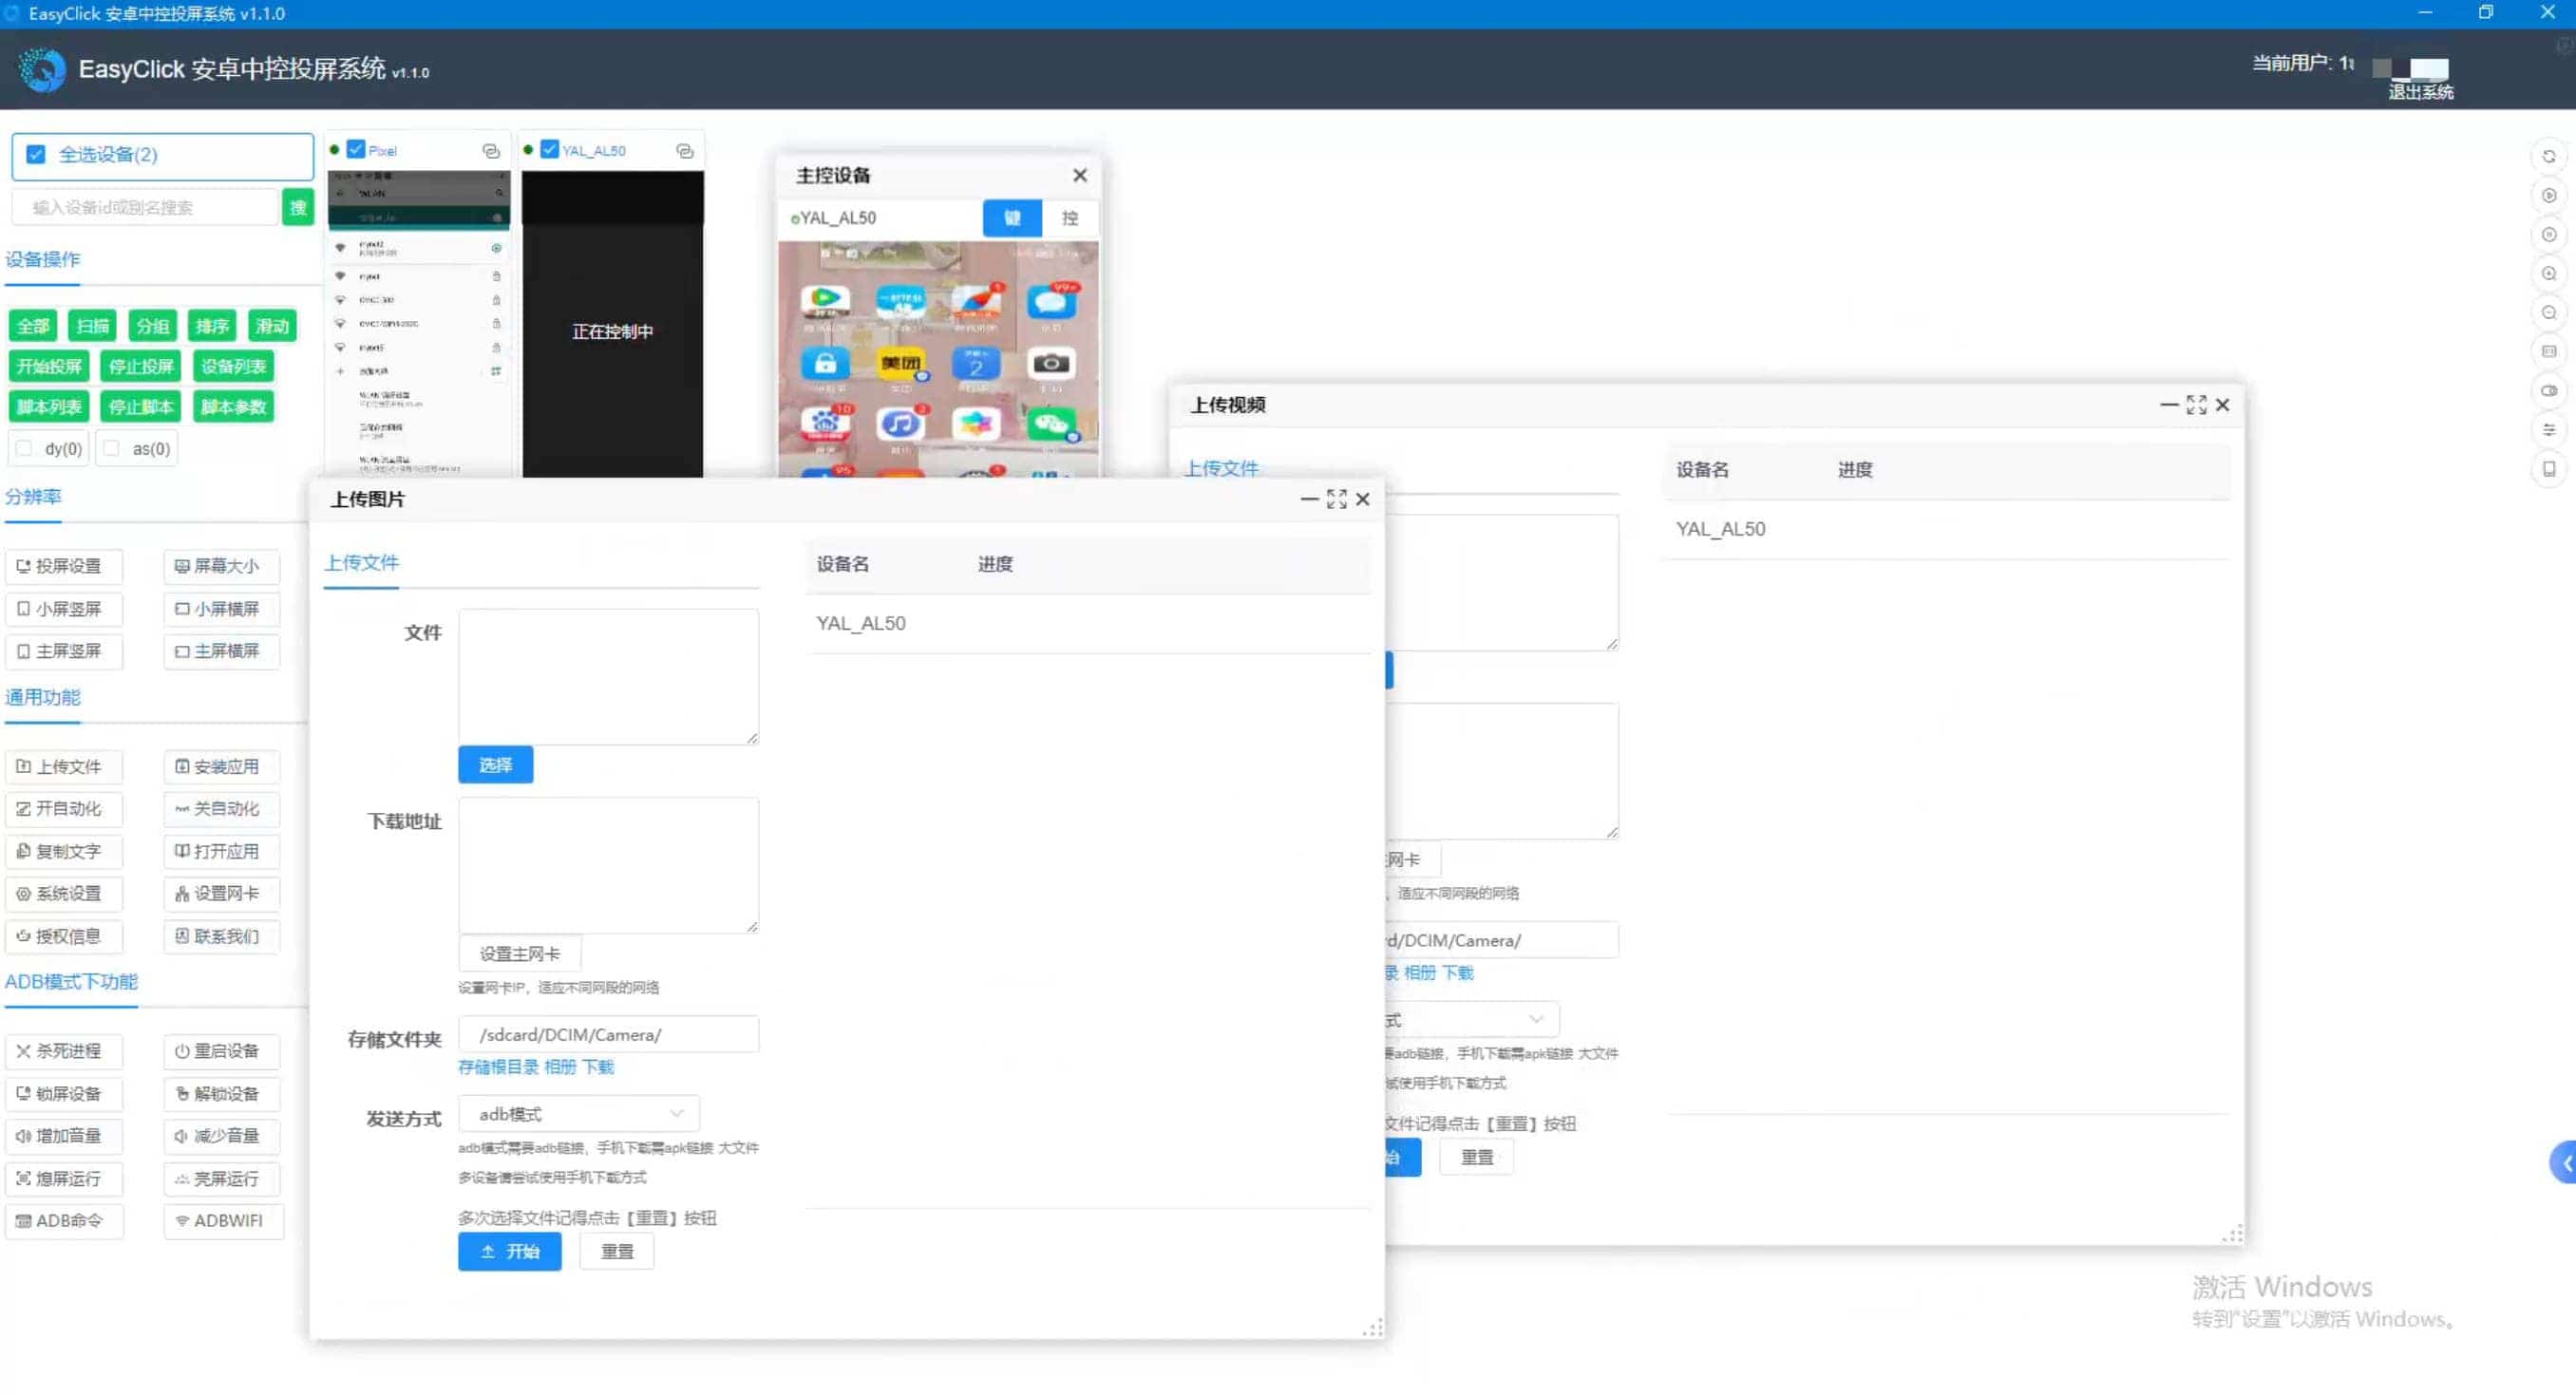Open the ADBWIFI function
Image resolution: width=2576 pixels, height=1396 pixels.
click(x=223, y=1221)
